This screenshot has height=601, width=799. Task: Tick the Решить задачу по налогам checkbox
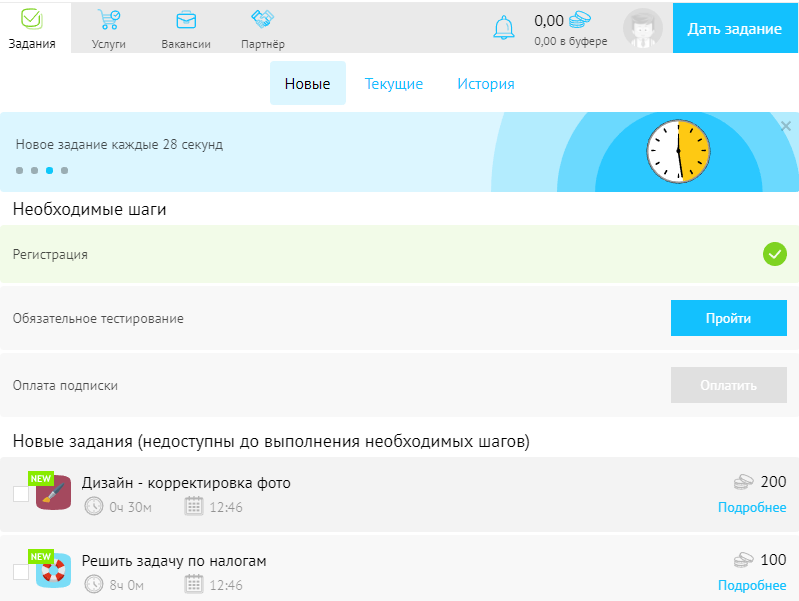point(21,572)
